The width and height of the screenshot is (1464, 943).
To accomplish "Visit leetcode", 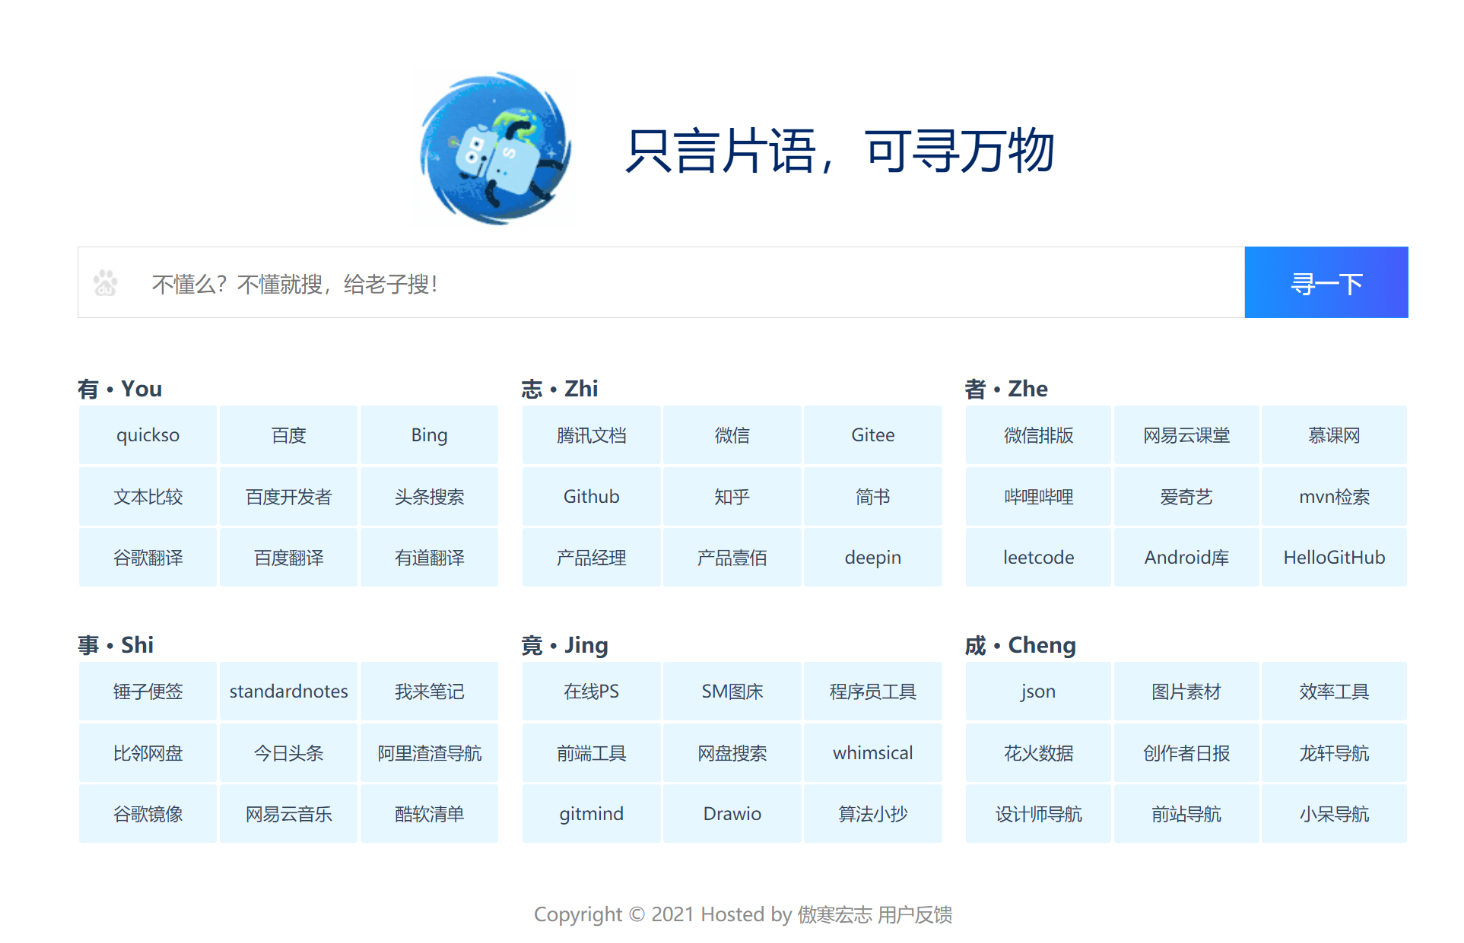I will click(x=1038, y=558).
